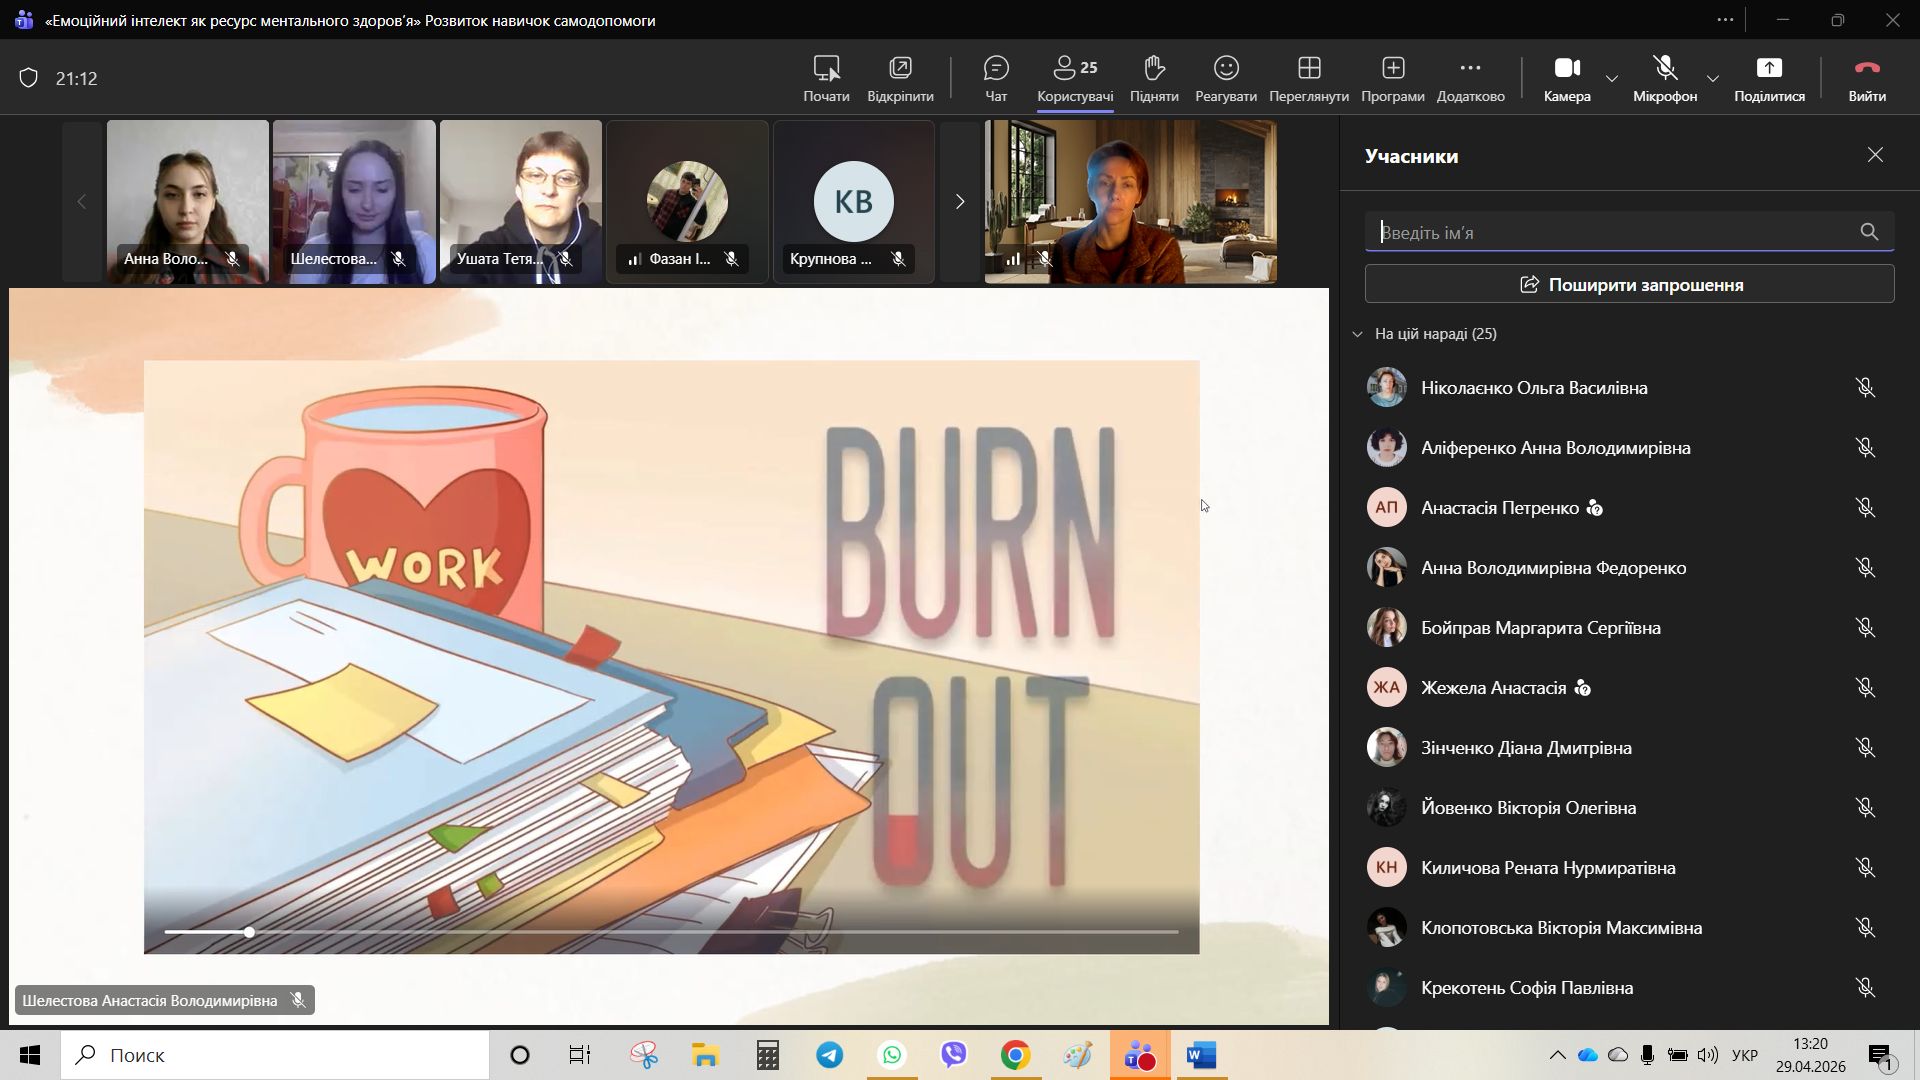
Task: Open the Apps (Програми) plus icon
Action: pyautogui.click(x=1393, y=69)
